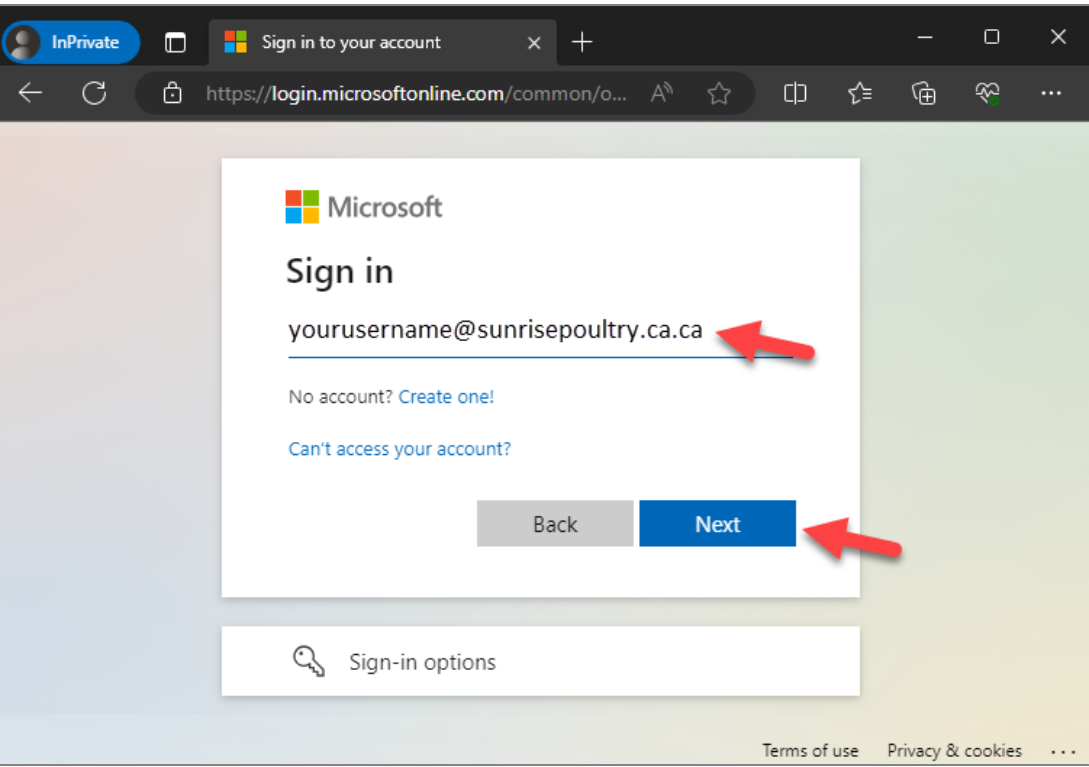Open the InPrivate profile menu
The height and width of the screenshot is (767, 1089).
(x=71, y=42)
